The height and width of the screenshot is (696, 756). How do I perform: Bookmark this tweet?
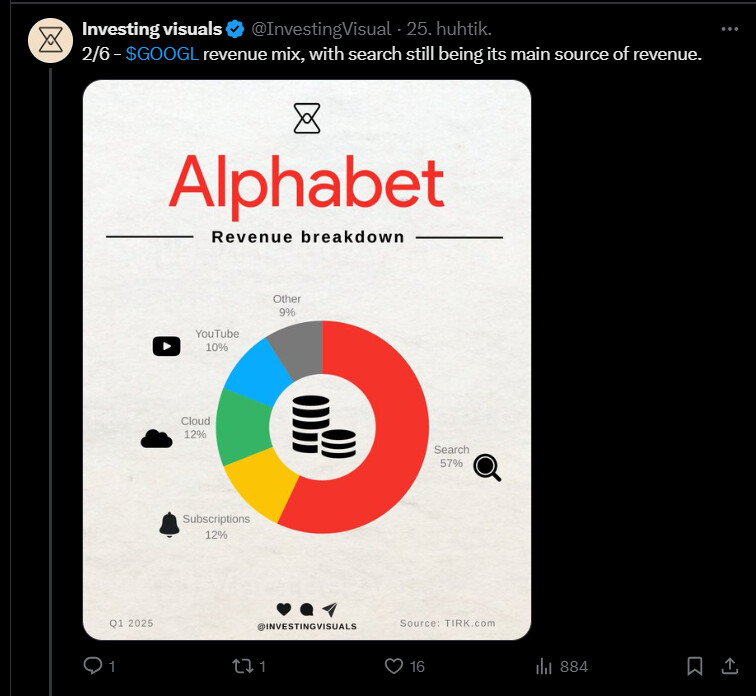click(694, 666)
